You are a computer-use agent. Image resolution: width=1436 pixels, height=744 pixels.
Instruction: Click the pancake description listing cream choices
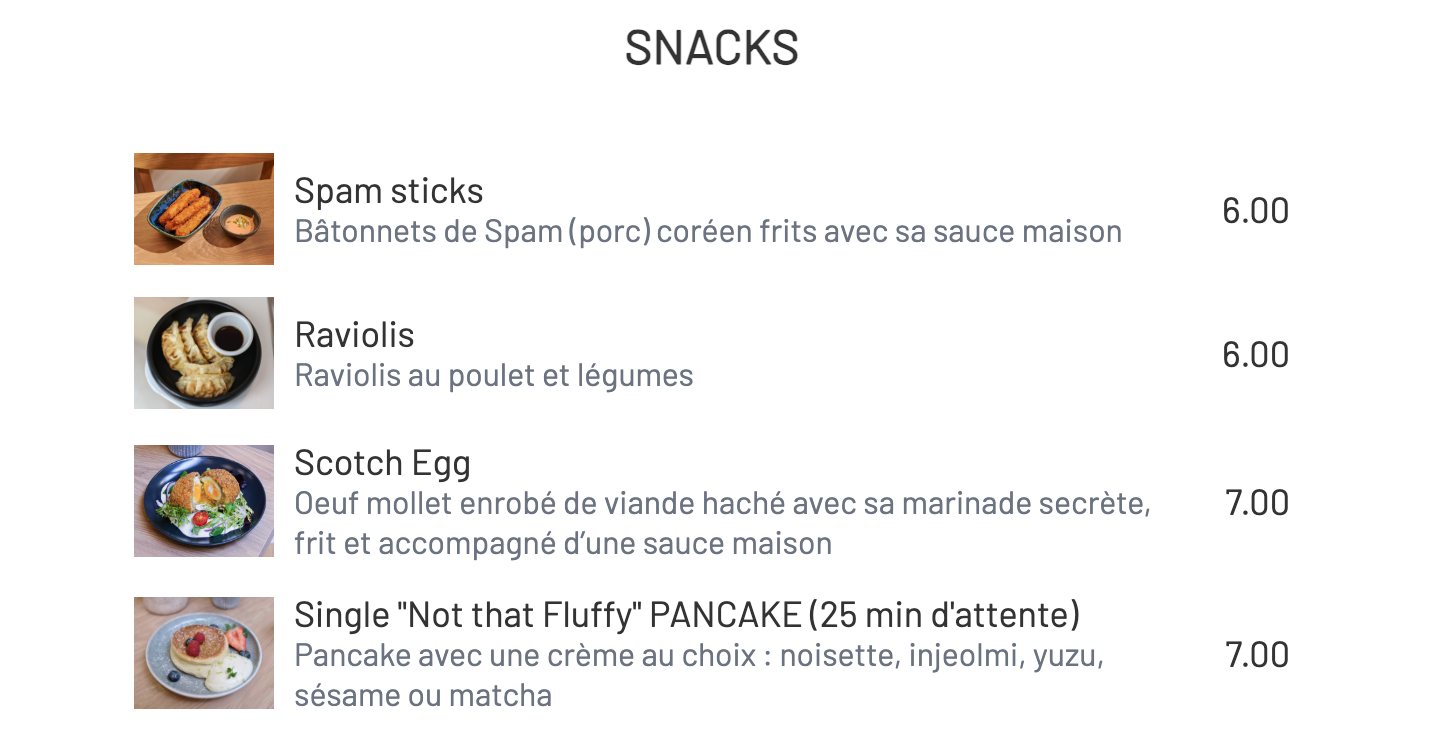pyautogui.click(x=699, y=675)
